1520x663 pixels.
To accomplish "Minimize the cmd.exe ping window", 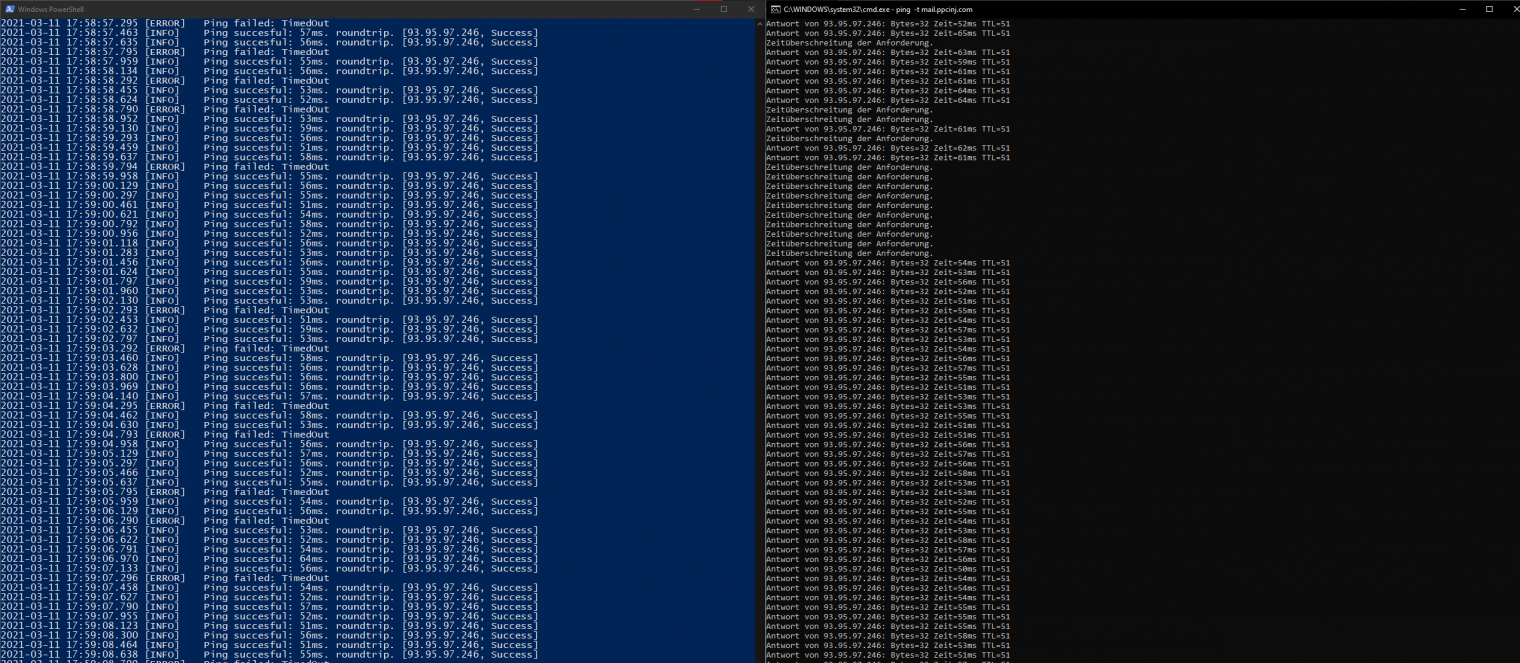I will (x=1462, y=9).
